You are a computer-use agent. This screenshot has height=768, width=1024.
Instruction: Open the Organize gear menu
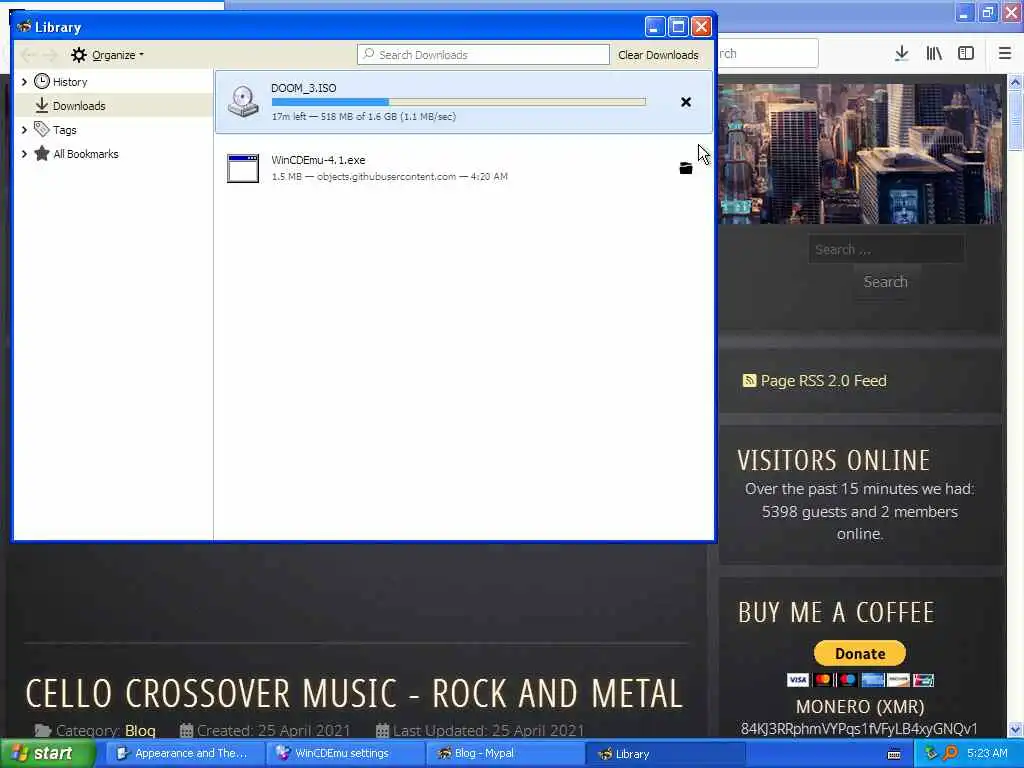point(107,55)
